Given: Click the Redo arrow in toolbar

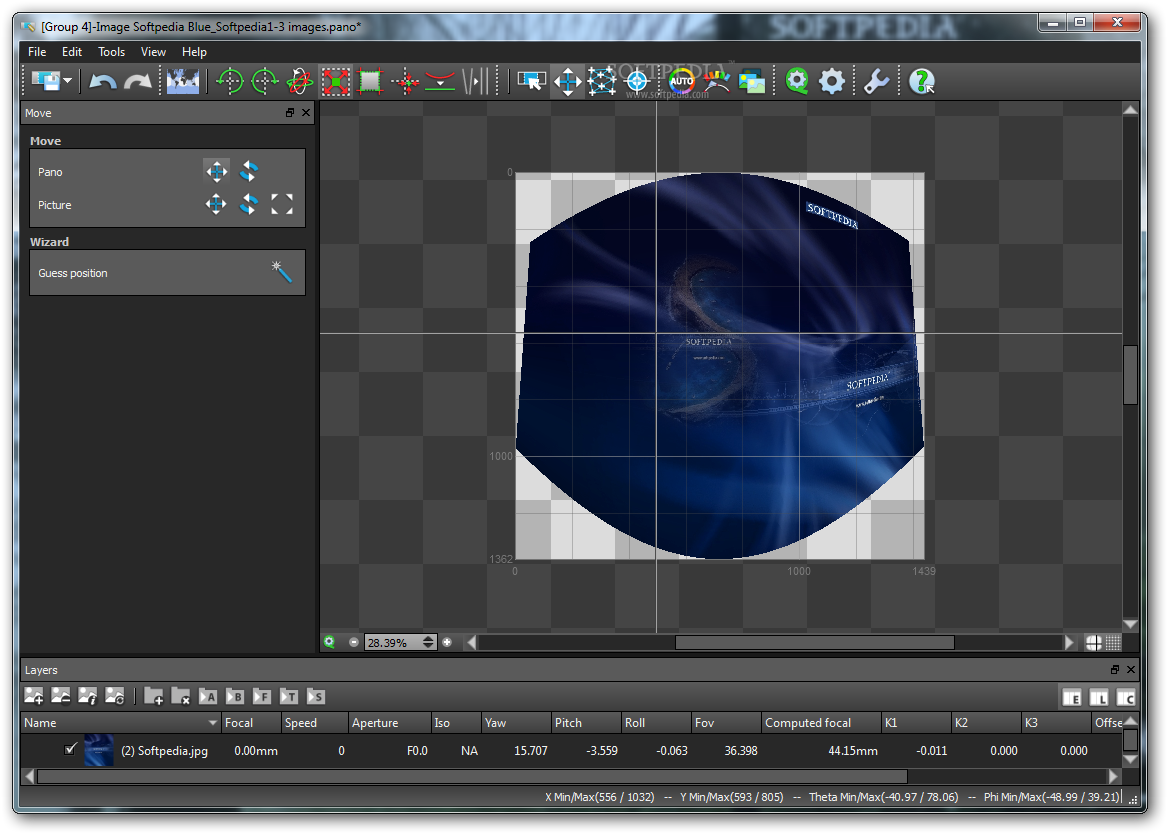Looking at the screenshot, I should click(x=138, y=81).
